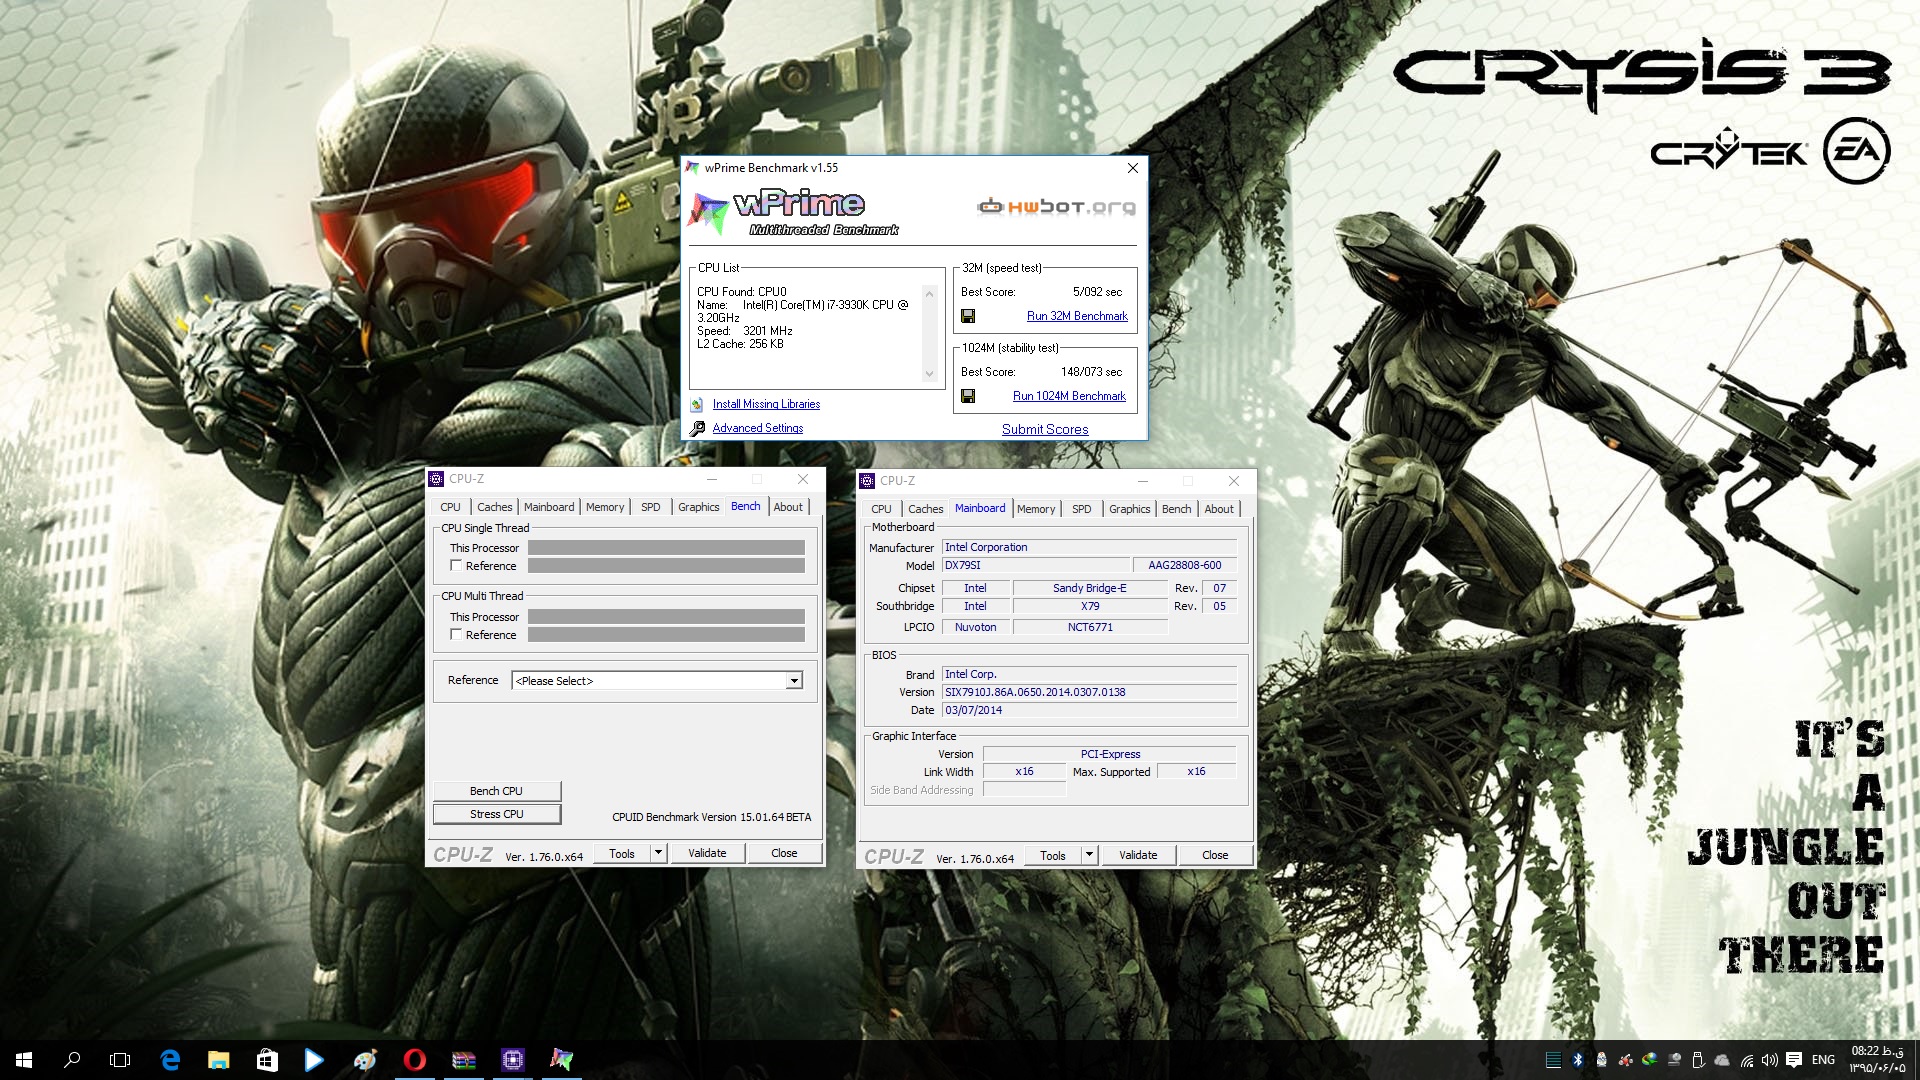This screenshot has width=1920, height=1080.
Task: Click the hwbot.org logo in wPrime
Action: point(1056,207)
